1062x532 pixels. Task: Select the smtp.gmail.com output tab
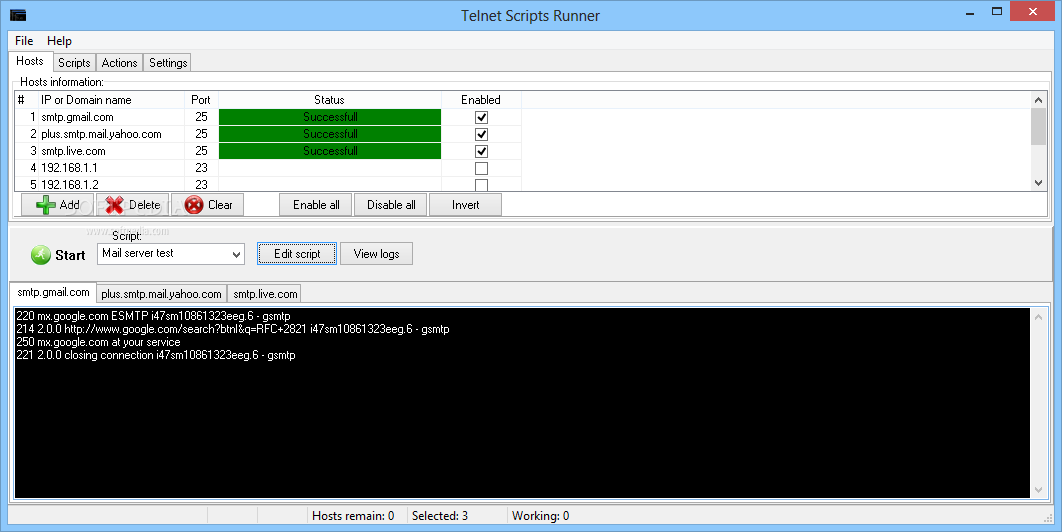[x=53, y=293]
